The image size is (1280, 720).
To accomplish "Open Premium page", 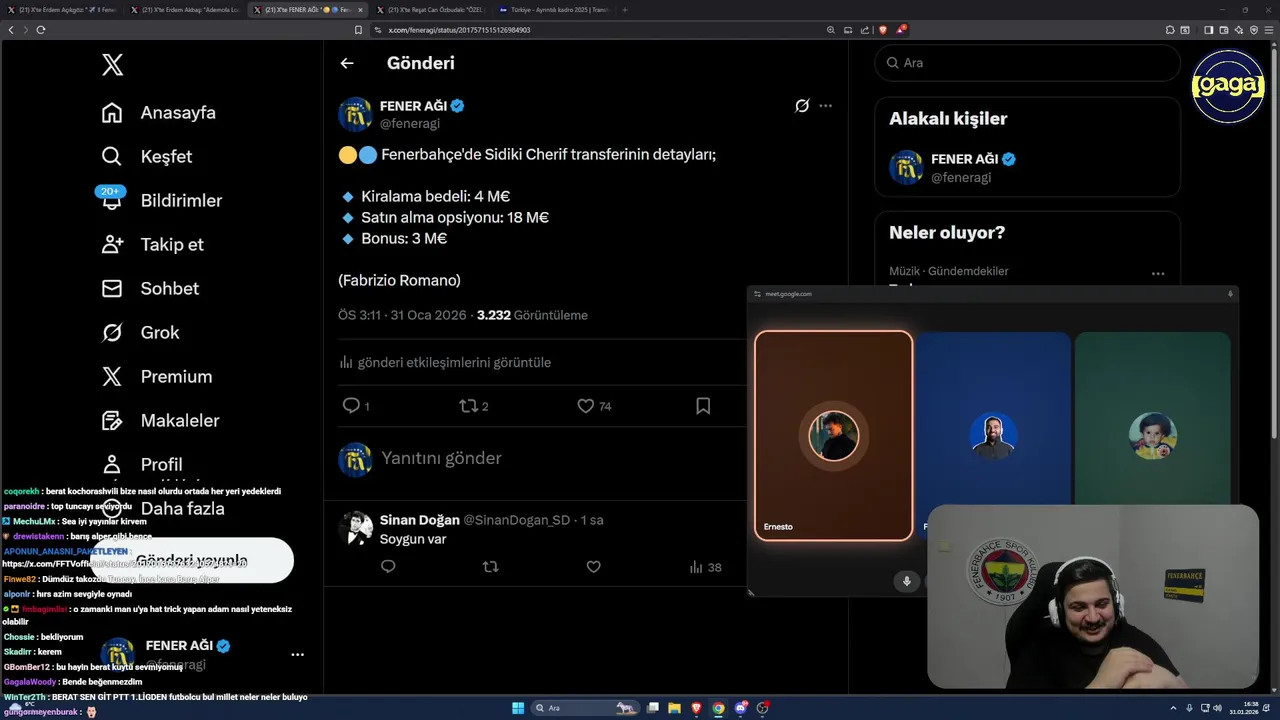I will coord(157,377).
